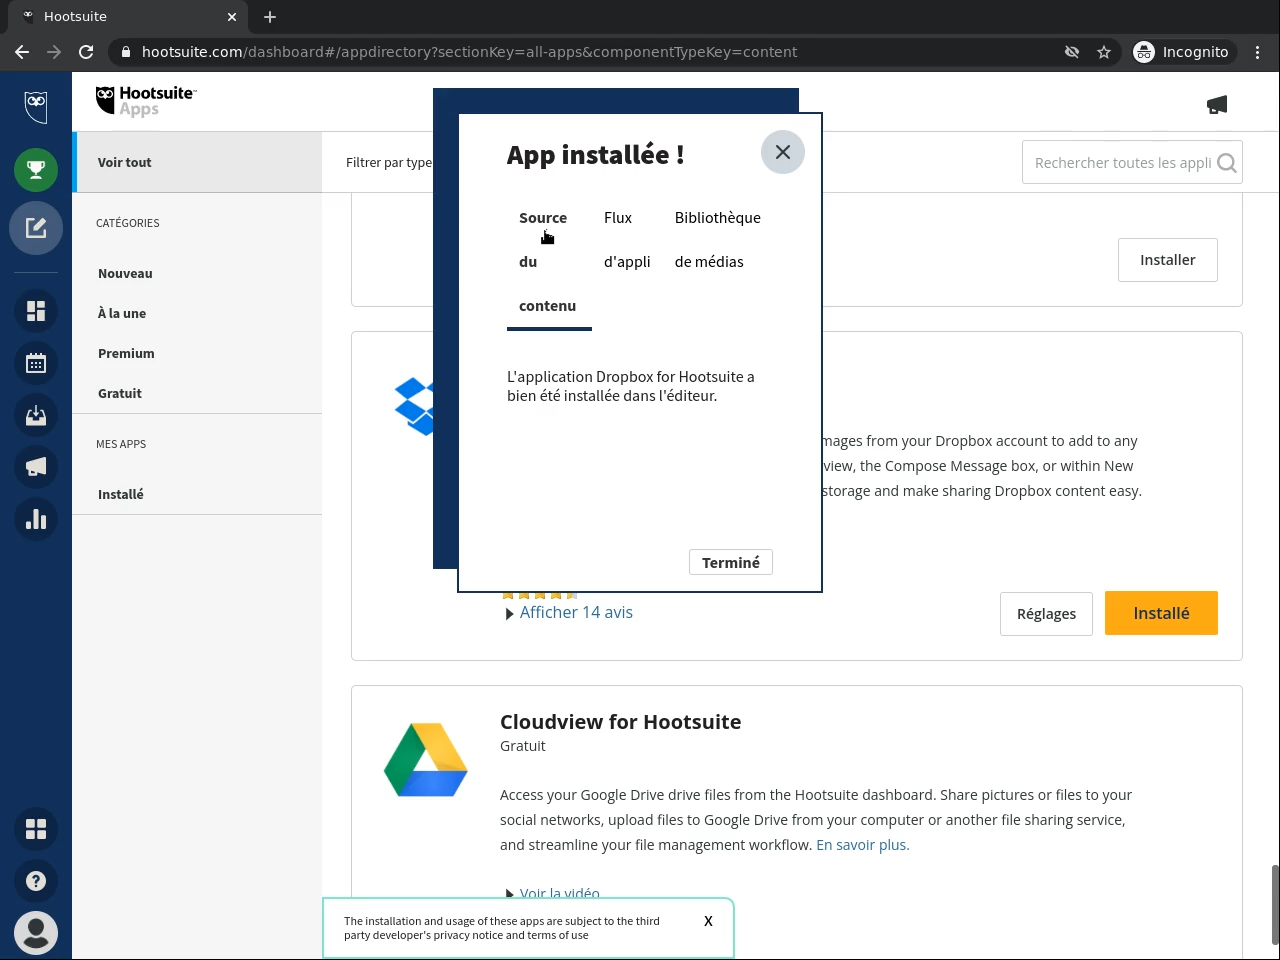The image size is (1280, 960).
Task: Open the Analytics bar chart icon
Action: coord(36,519)
